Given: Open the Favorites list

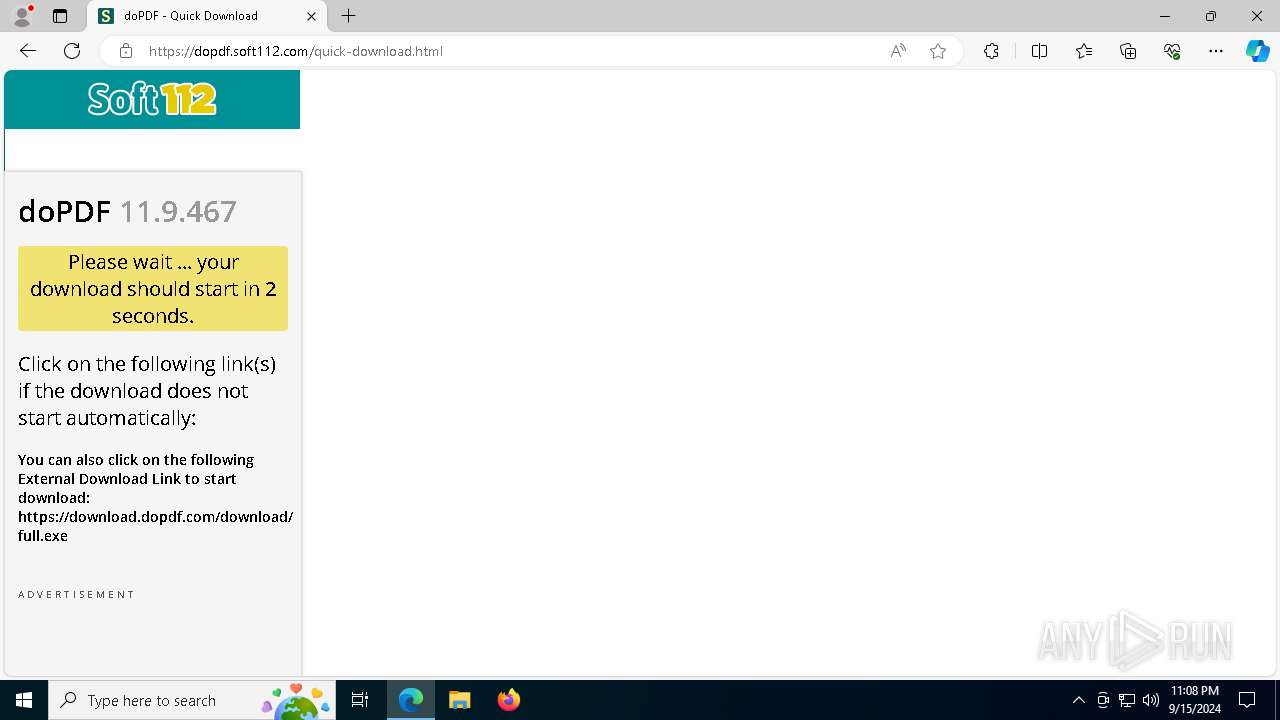Looking at the screenshot, I should tap(1084, 51).
